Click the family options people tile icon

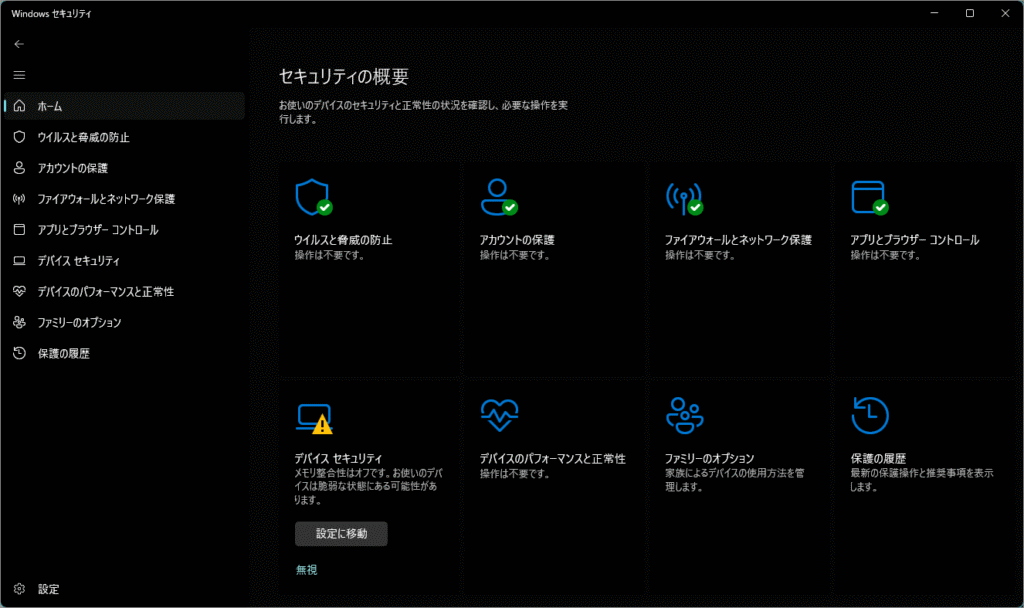pos(683,414)
